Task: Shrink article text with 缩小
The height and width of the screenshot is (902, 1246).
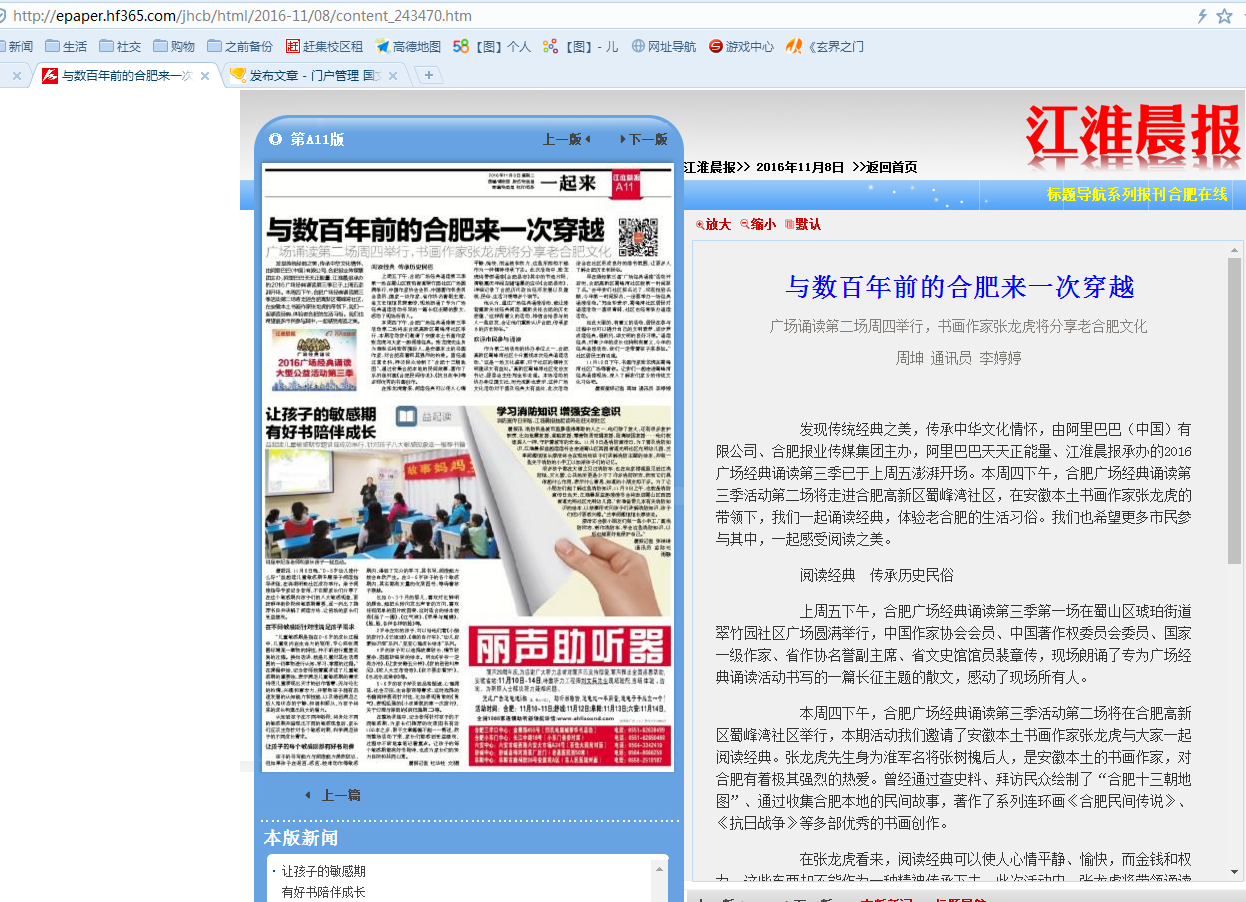Action: click(x=758, y=224)
